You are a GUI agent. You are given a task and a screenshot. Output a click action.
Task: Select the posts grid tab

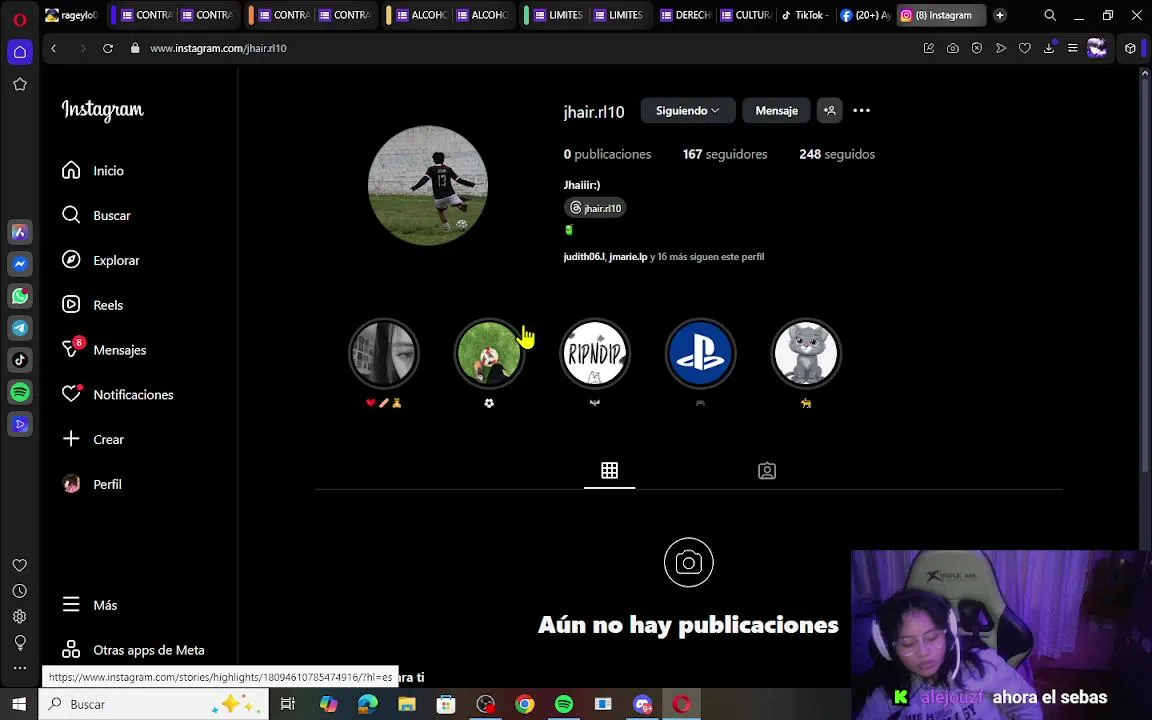[x=609, y=471]
